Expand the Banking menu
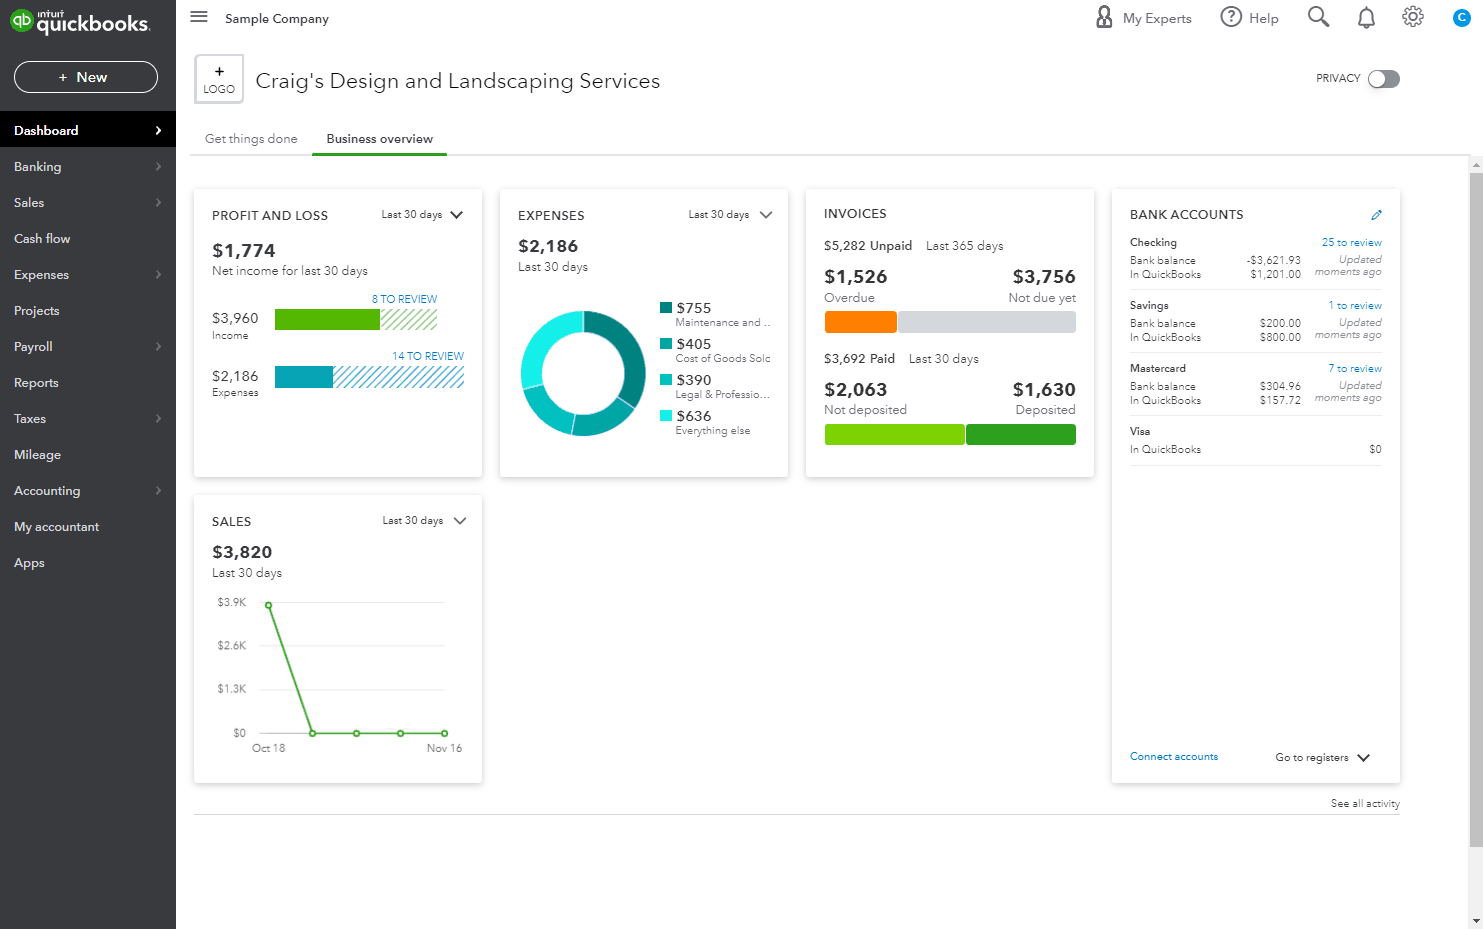The height and width of the screenshot is (929, 1483). pos(88,167)
